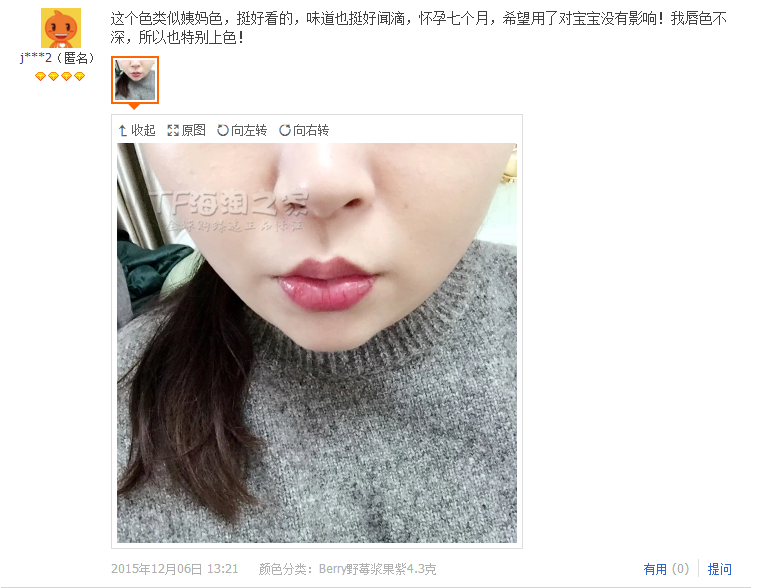Image resolution: width=757 pixels, height=588 pixels.
Task: Click the orange triangle pointer under the thumbnail
Action: tap(135, 106)
